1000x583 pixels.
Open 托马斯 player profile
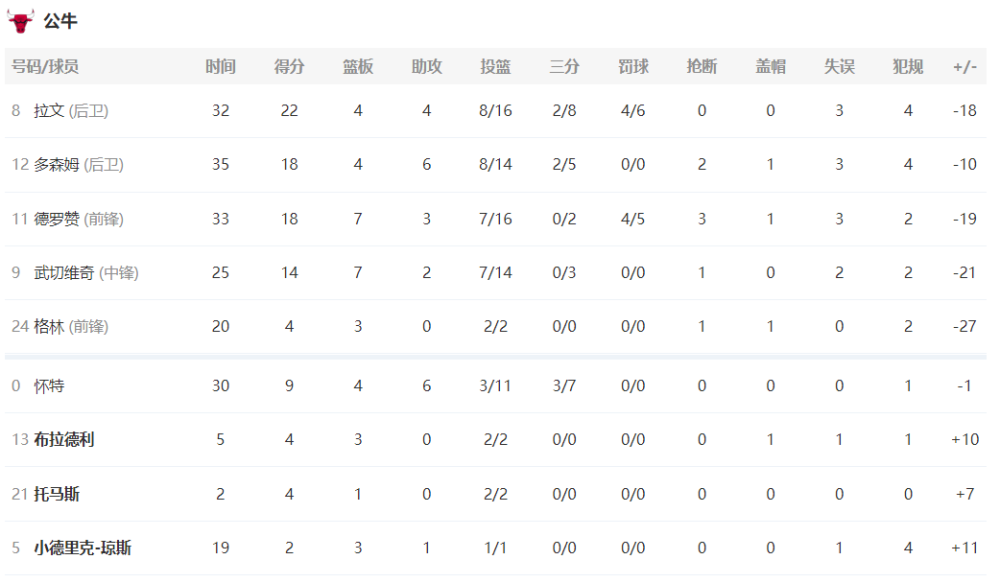(x=57, y=494)
